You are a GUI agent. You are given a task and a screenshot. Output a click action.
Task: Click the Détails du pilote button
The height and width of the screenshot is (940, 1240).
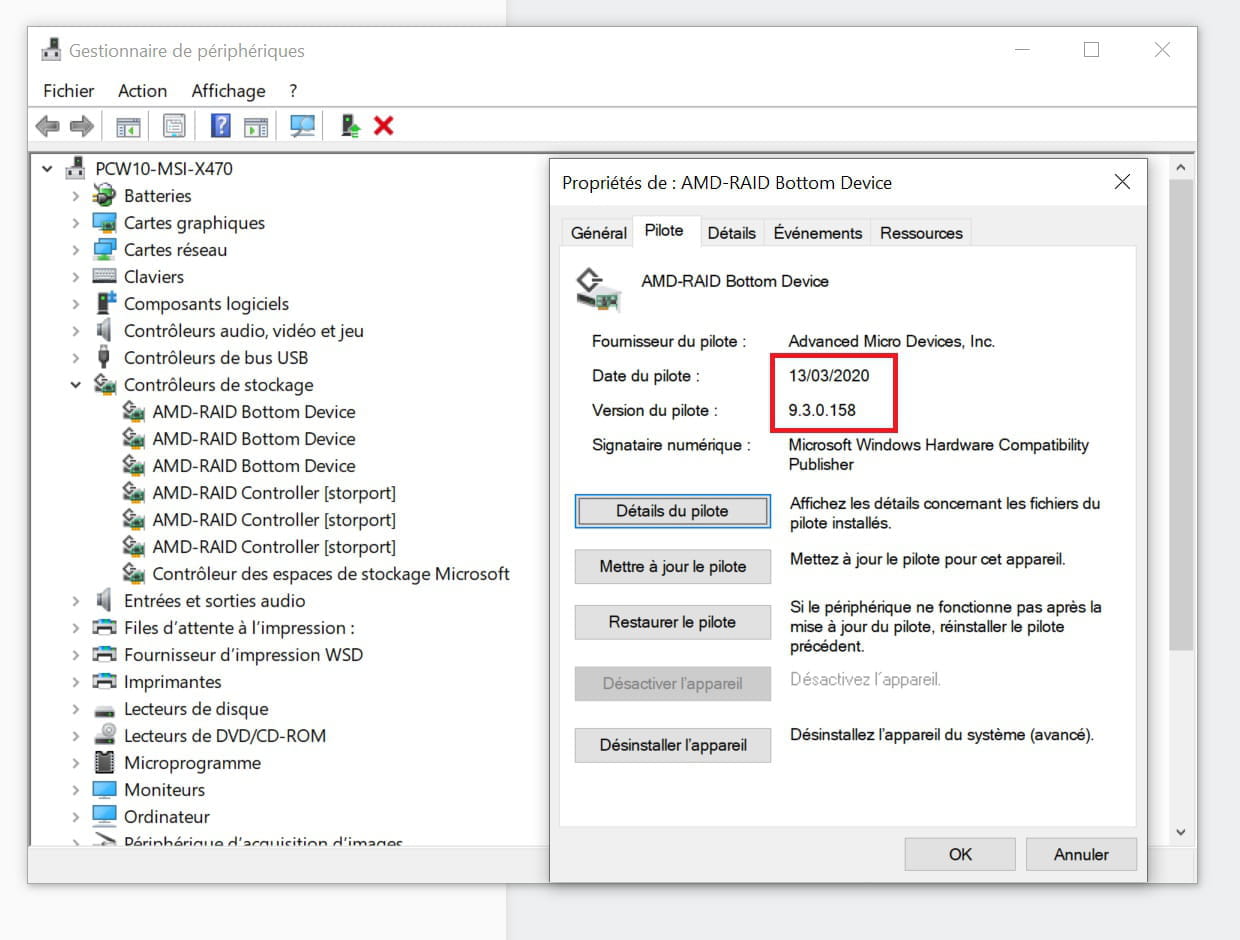(673, 511)
